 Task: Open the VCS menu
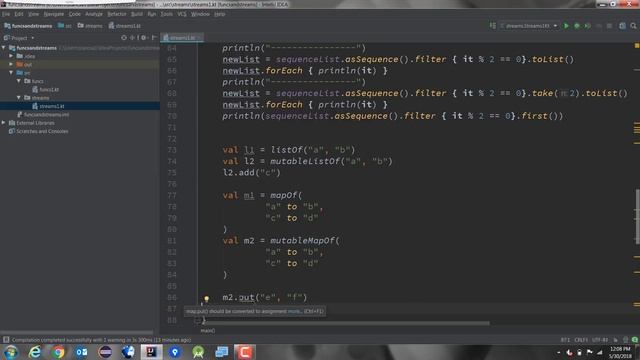182,14
